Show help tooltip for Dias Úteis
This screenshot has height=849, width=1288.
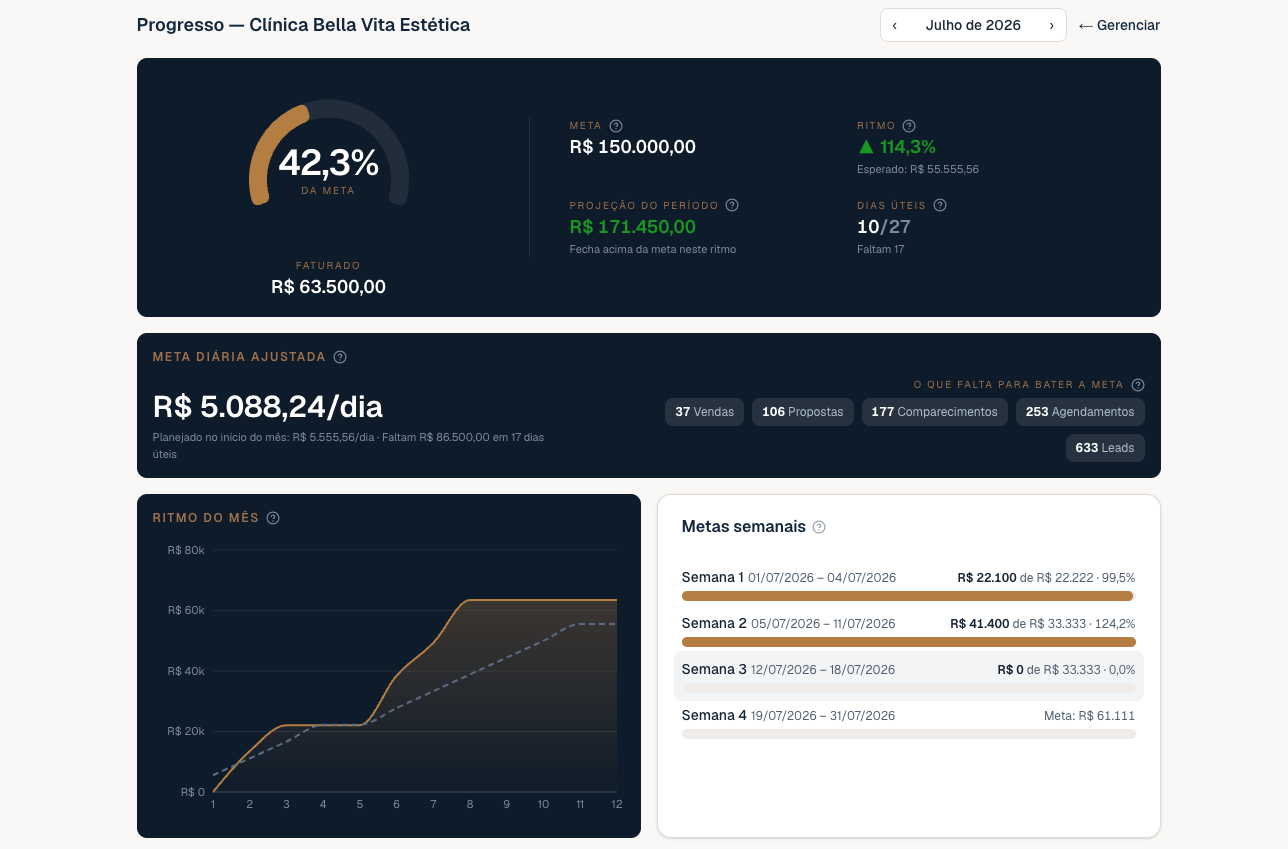click(940, 205)
